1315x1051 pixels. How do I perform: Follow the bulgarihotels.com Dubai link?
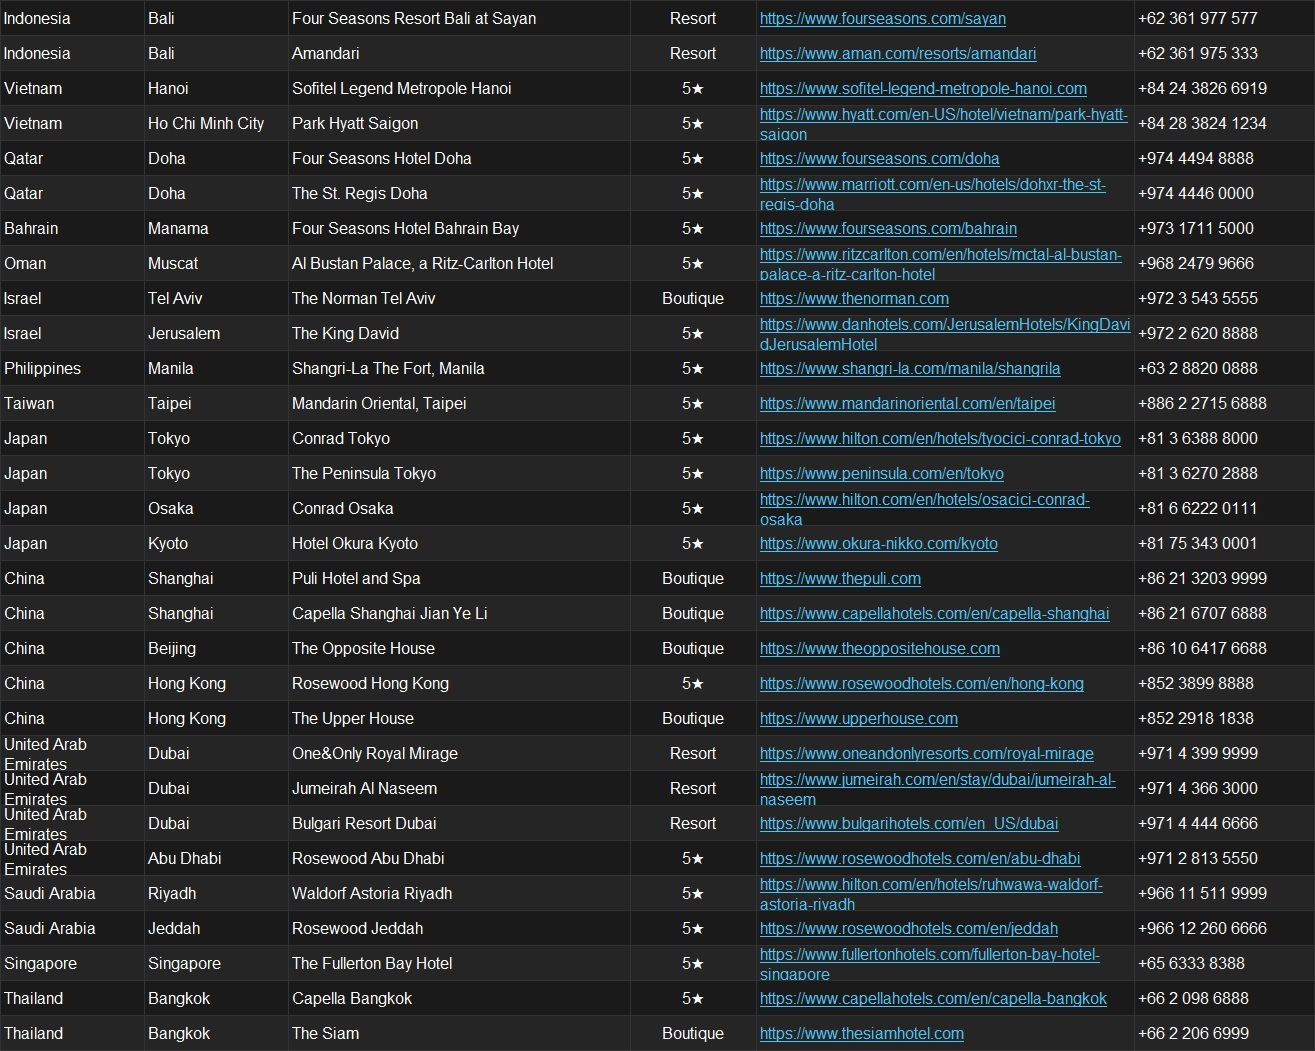pyautogui.click(x=909, y=824)
